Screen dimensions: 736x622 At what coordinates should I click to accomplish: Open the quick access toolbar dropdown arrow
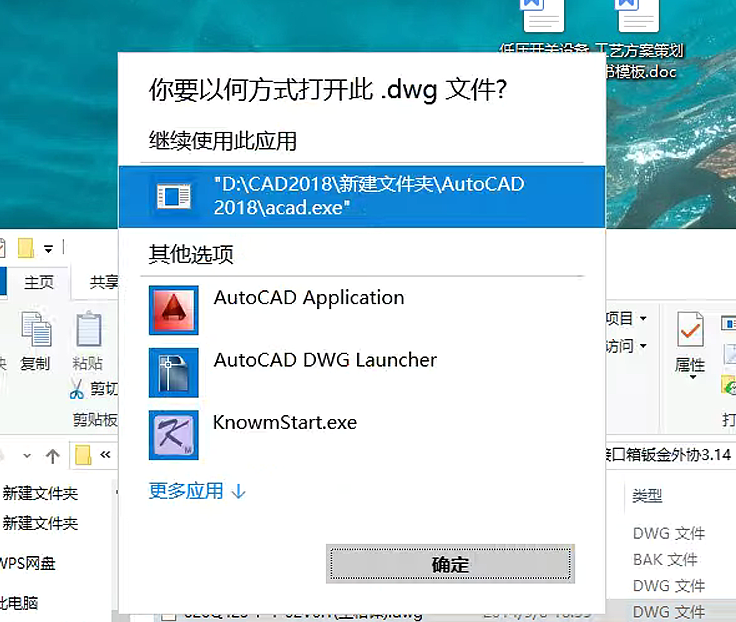point(48,248)
